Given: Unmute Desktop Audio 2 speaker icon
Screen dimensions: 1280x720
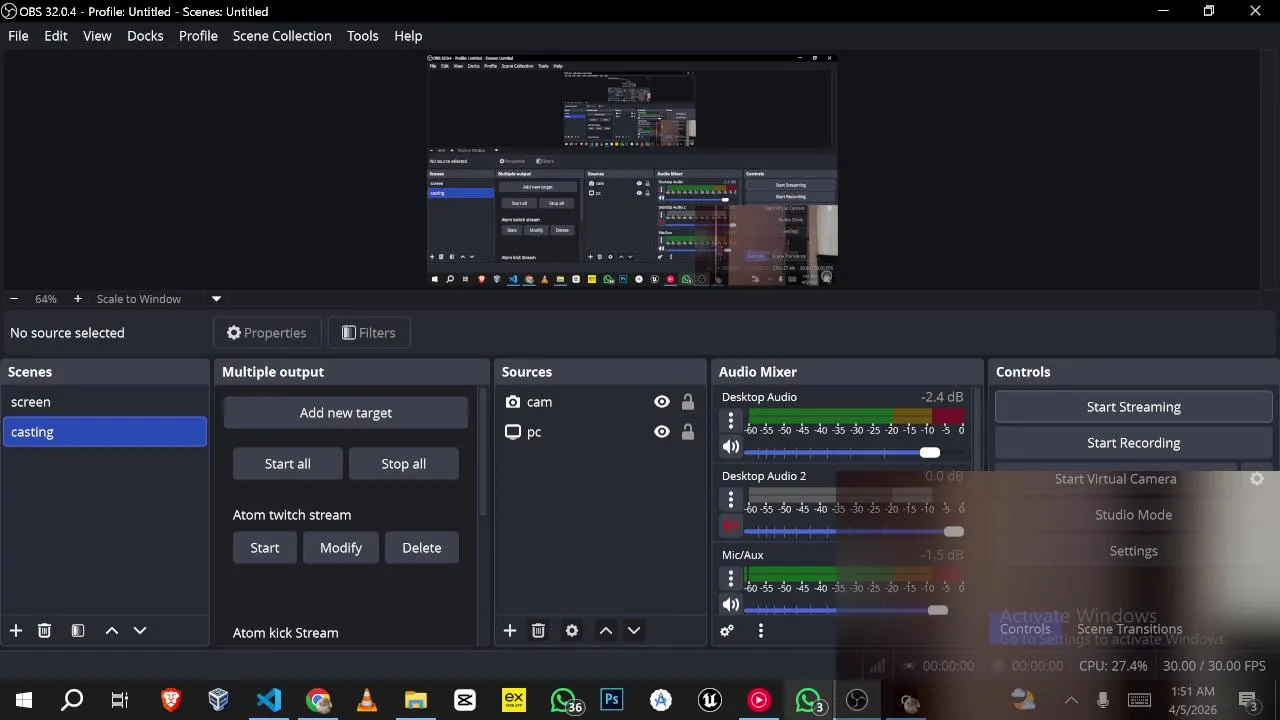Looking at the screenshot, I should (731, 526).
